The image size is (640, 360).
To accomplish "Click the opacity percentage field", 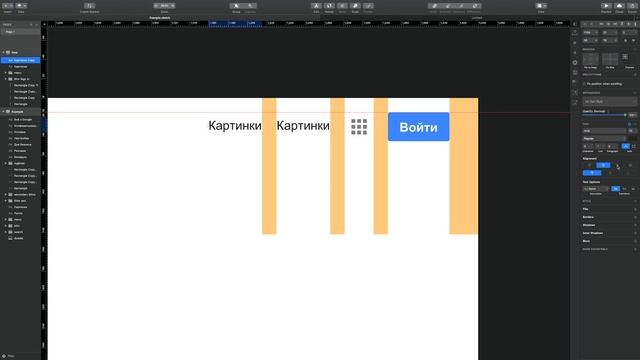I will coord(632,115).
